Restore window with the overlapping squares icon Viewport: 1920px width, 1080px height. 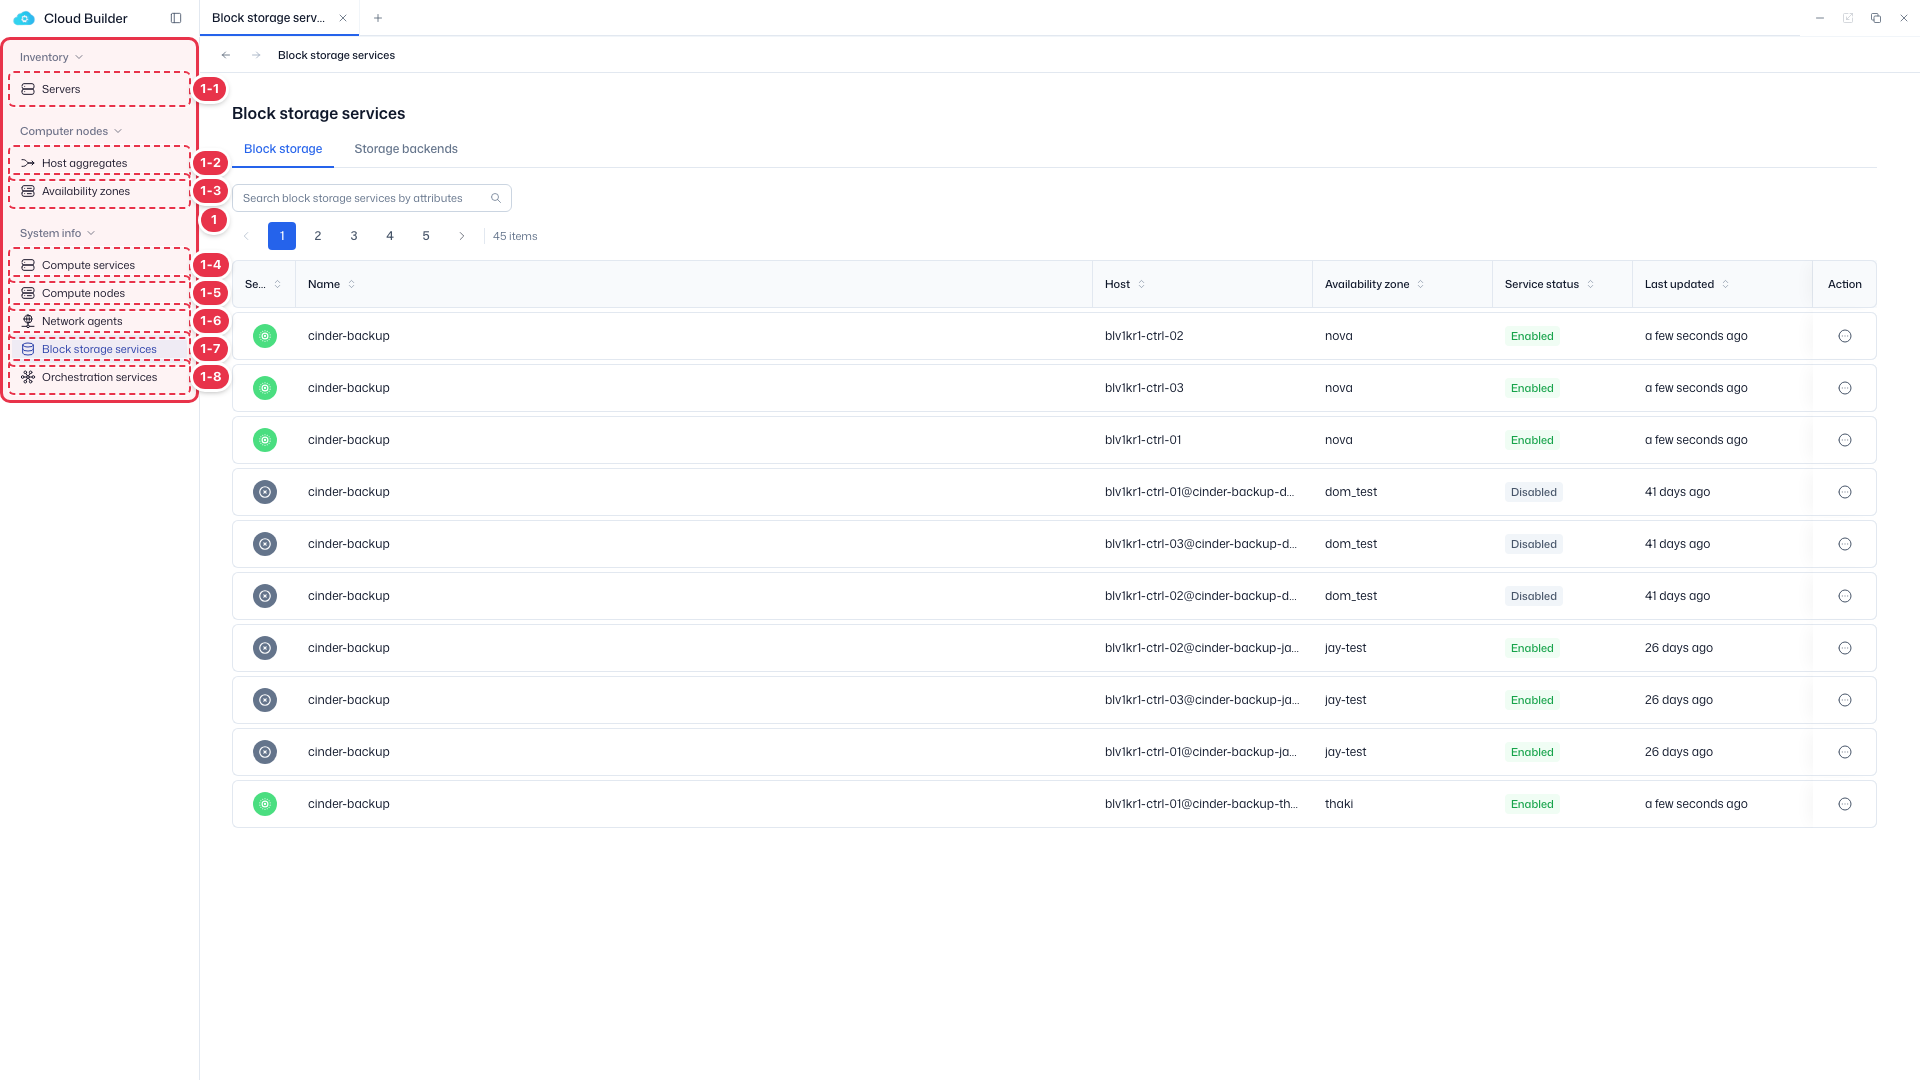[x=1876, y=18]
